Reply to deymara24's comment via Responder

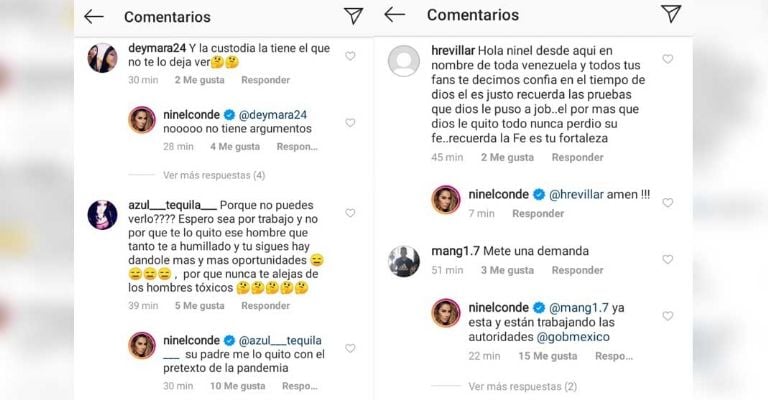pyautogui.click(x=265, y=80)
